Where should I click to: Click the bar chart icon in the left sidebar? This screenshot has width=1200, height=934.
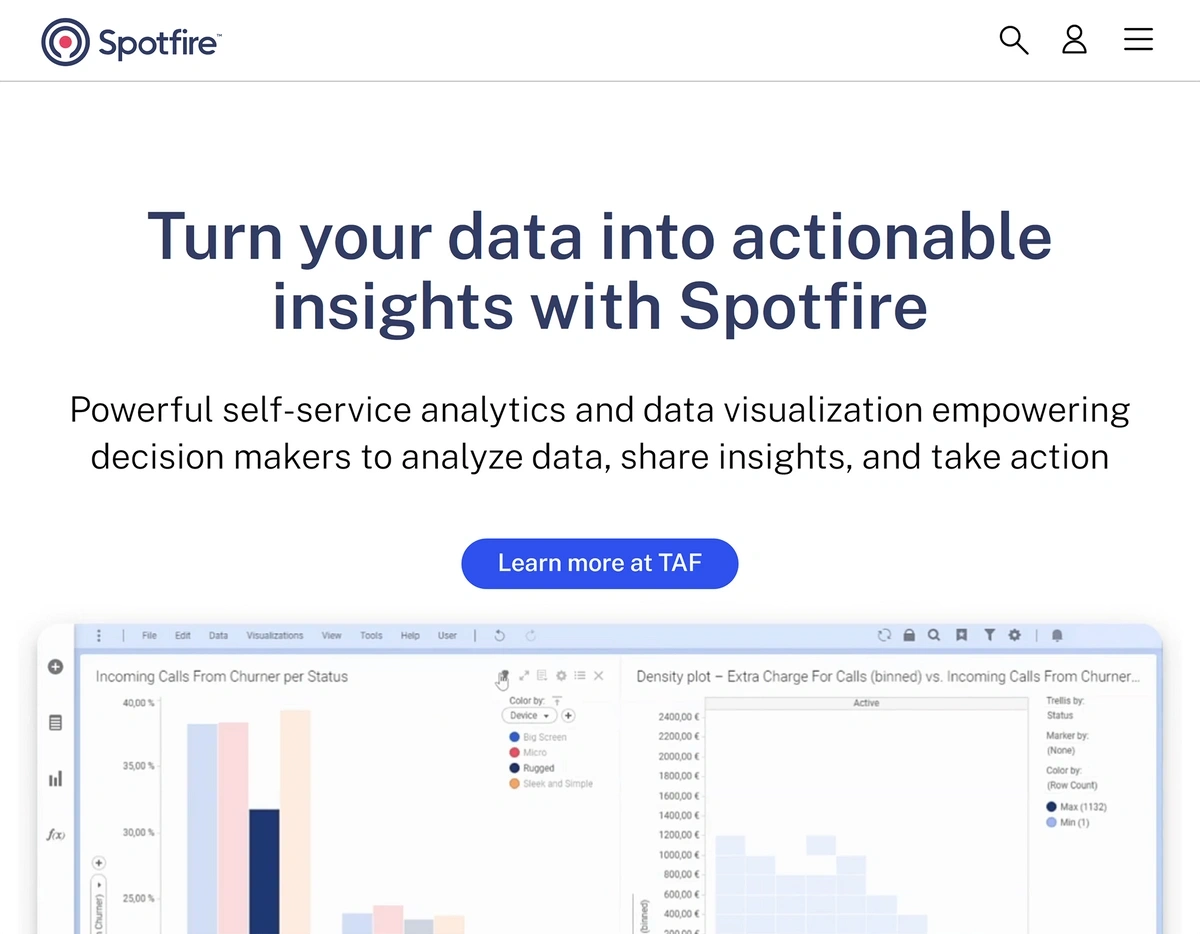(56, 778)
